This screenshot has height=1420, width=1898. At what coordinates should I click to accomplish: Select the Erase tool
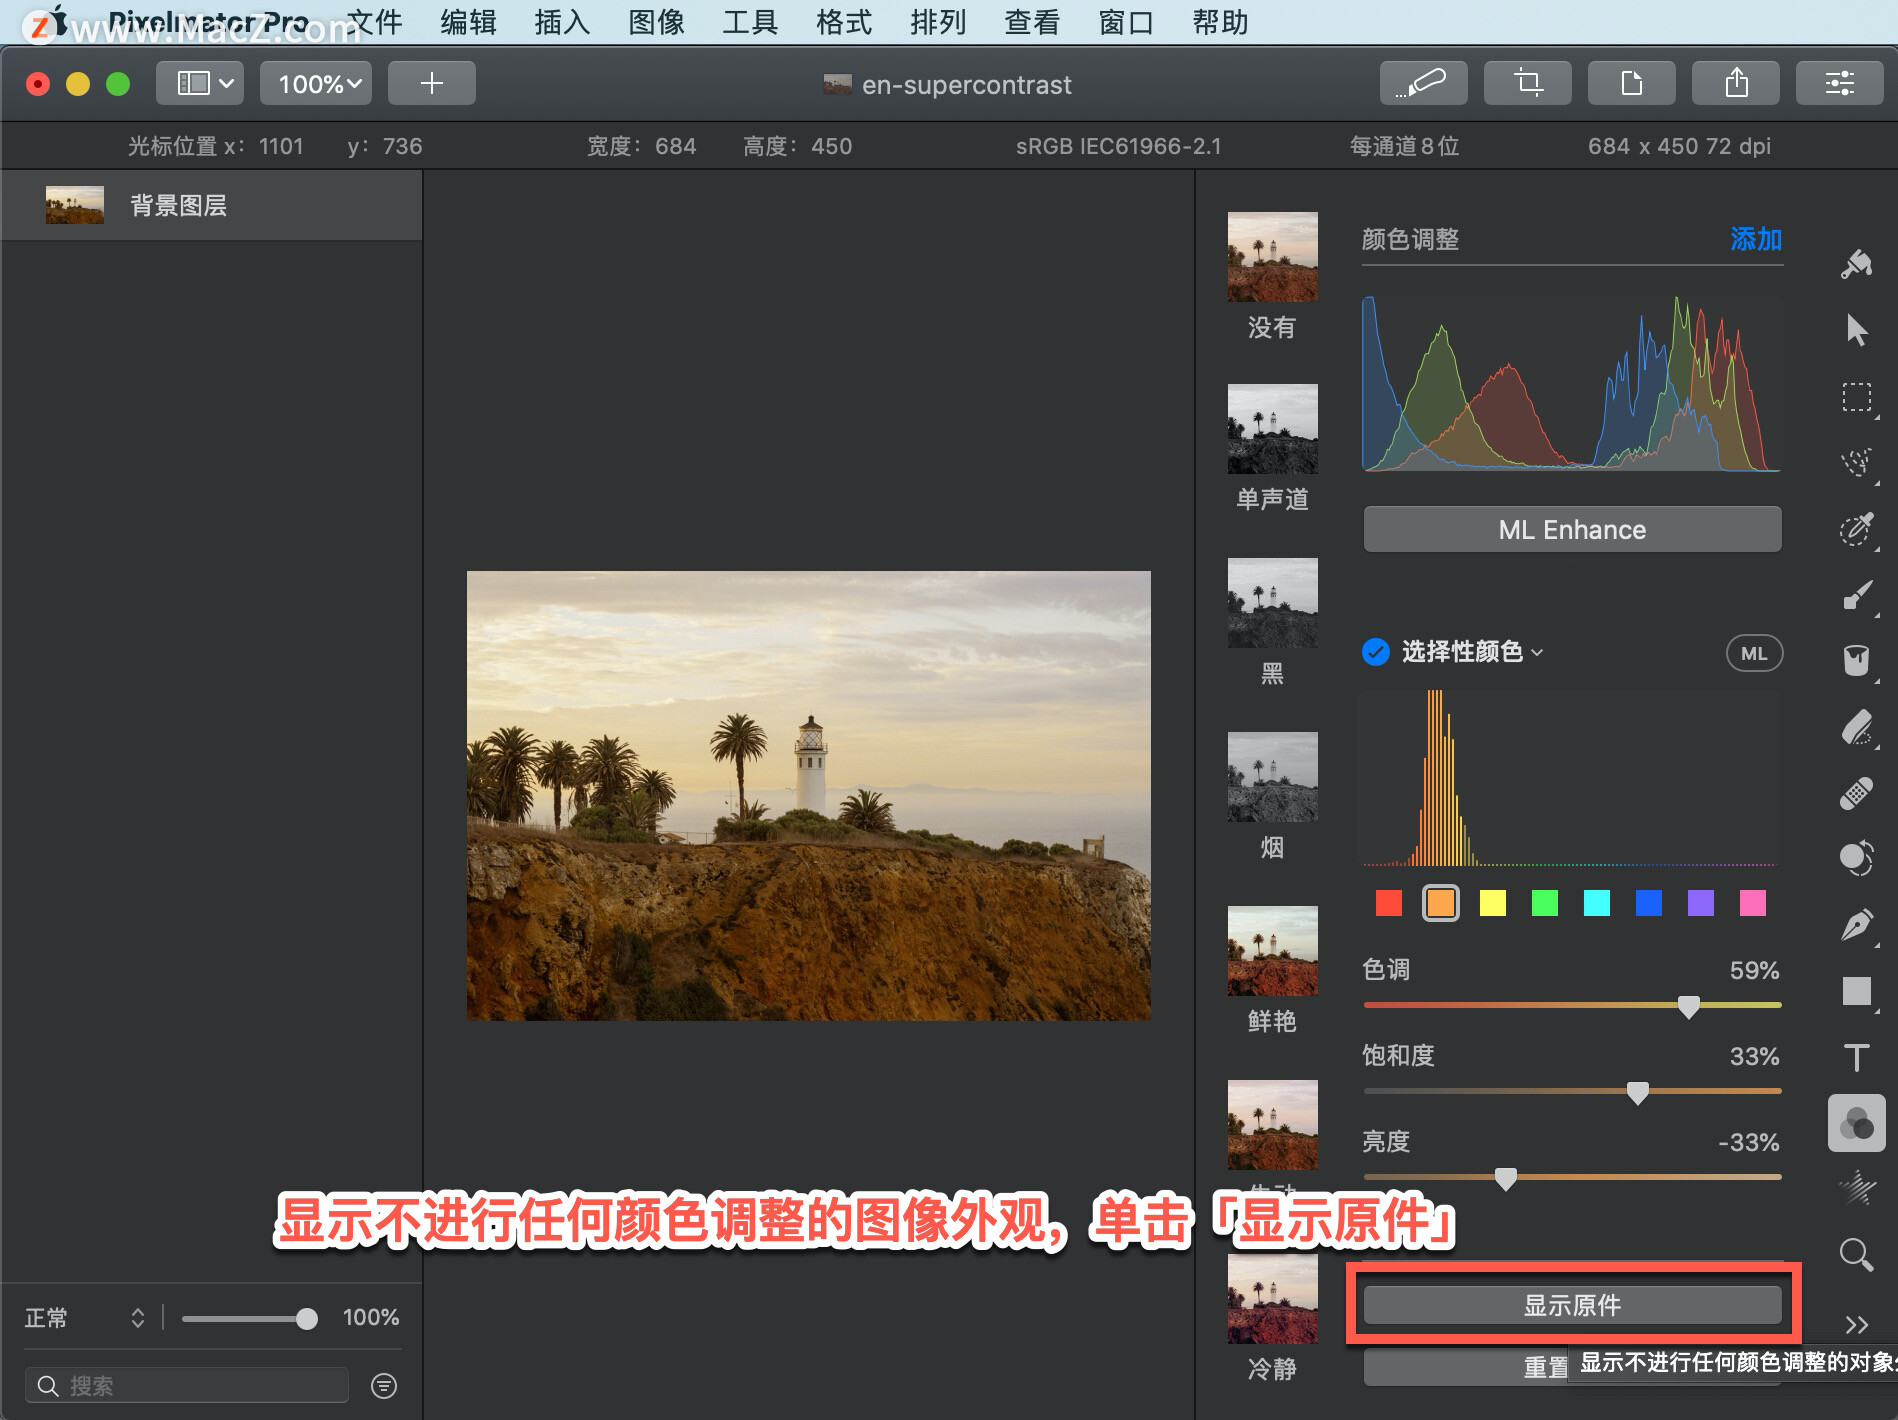[x=1857, y=727]
